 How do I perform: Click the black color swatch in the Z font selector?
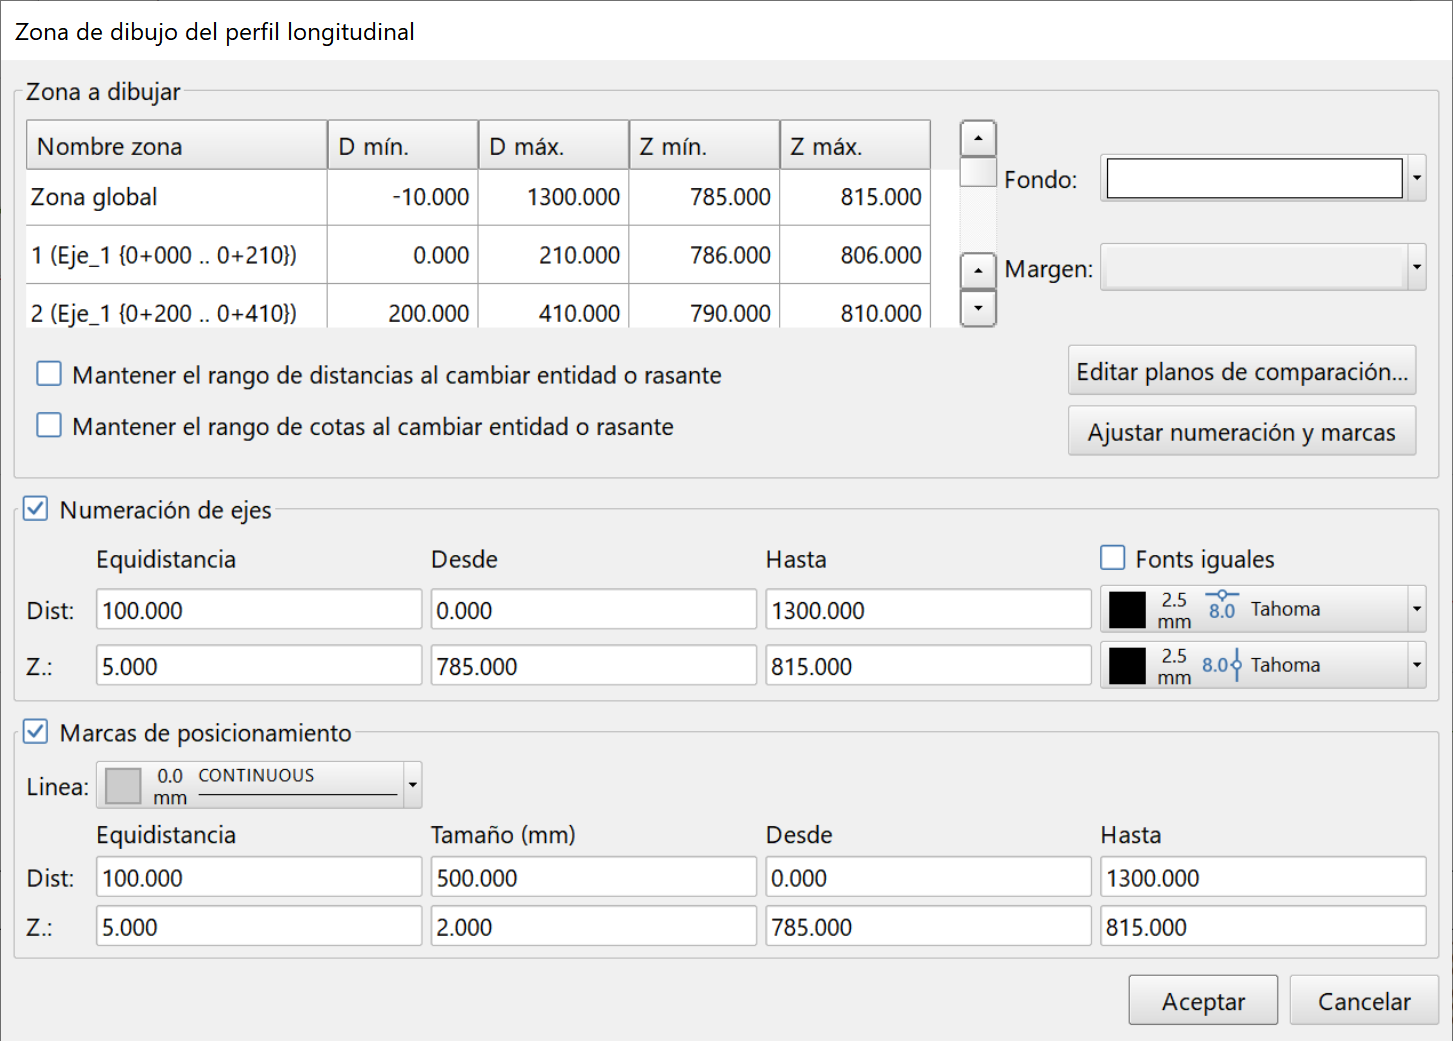[x=1127, y=666]
